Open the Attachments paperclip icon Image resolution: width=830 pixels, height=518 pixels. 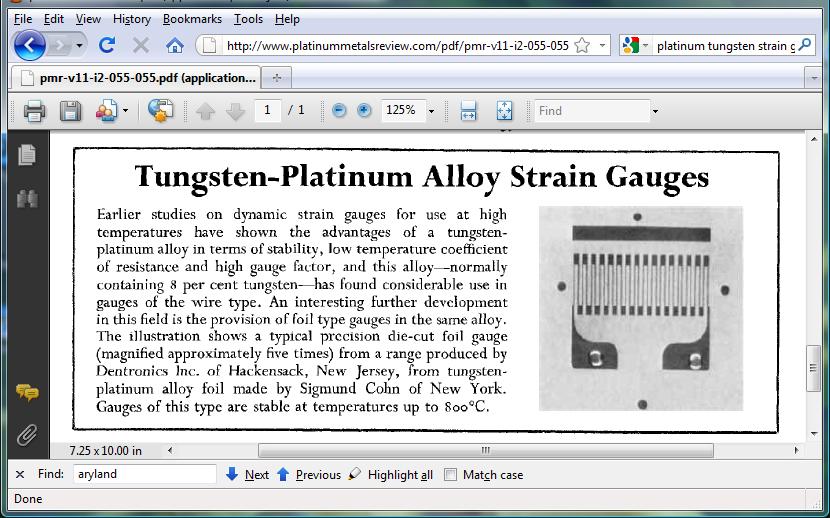coord(26,435)
